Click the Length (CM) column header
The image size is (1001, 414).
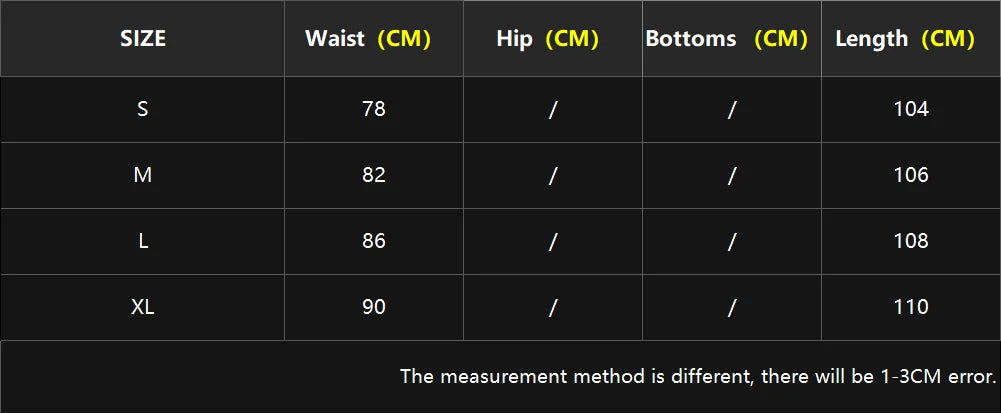click(905, 39)
